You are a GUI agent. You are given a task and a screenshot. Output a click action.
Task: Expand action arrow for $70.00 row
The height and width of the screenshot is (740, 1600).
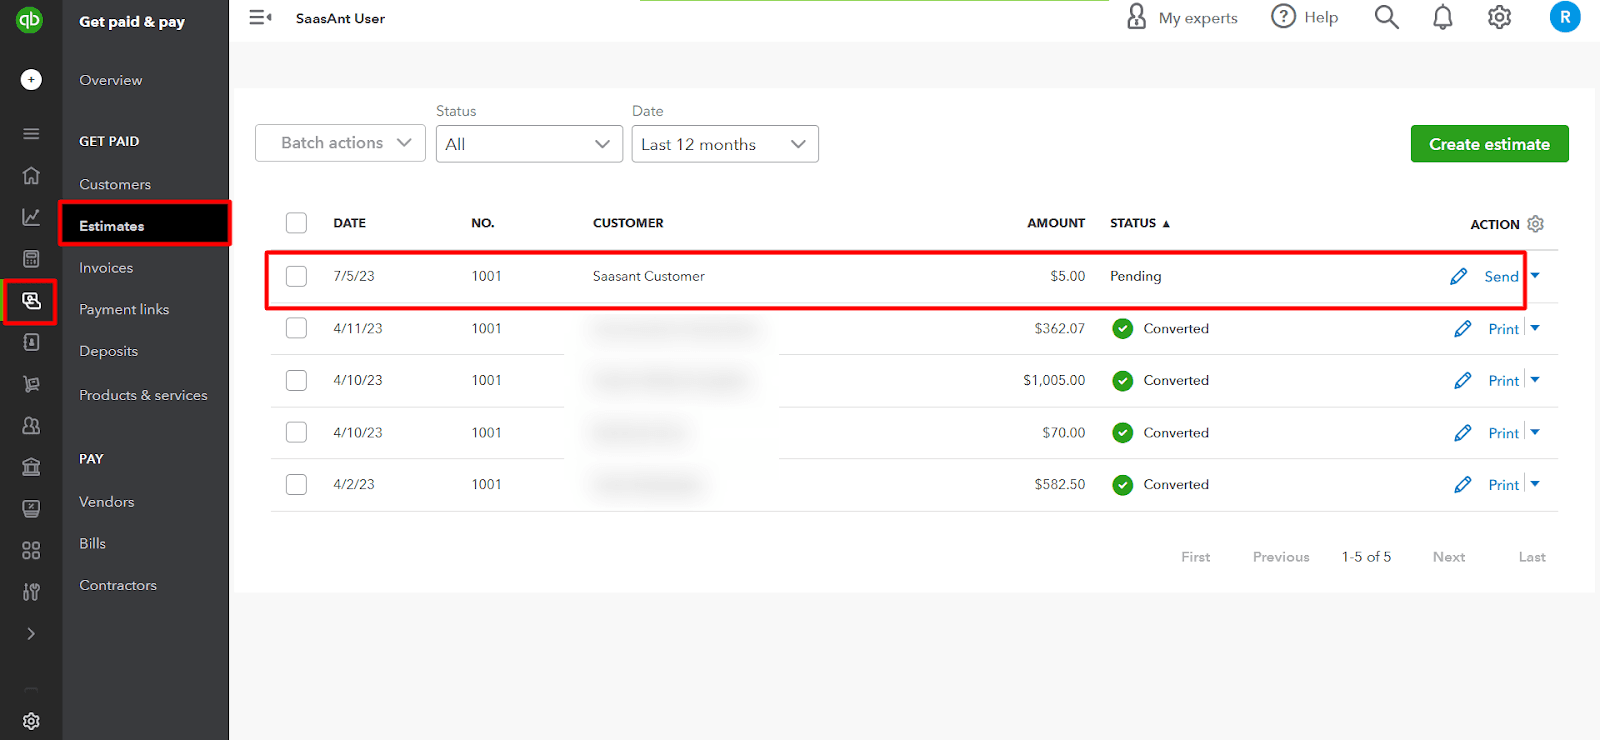coord(1535,432)
